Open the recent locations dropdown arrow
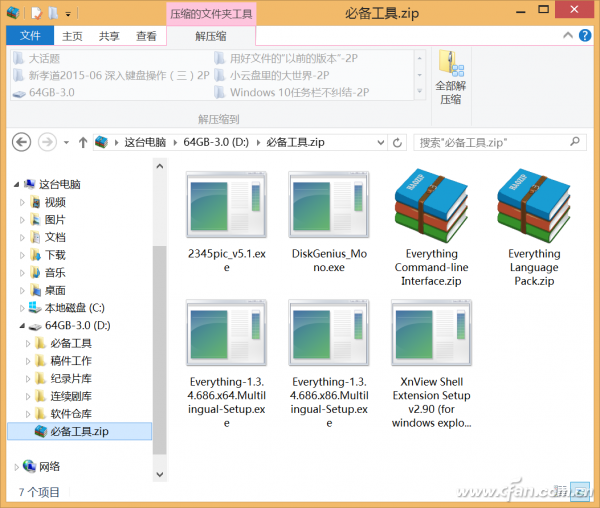 (66, 143)
